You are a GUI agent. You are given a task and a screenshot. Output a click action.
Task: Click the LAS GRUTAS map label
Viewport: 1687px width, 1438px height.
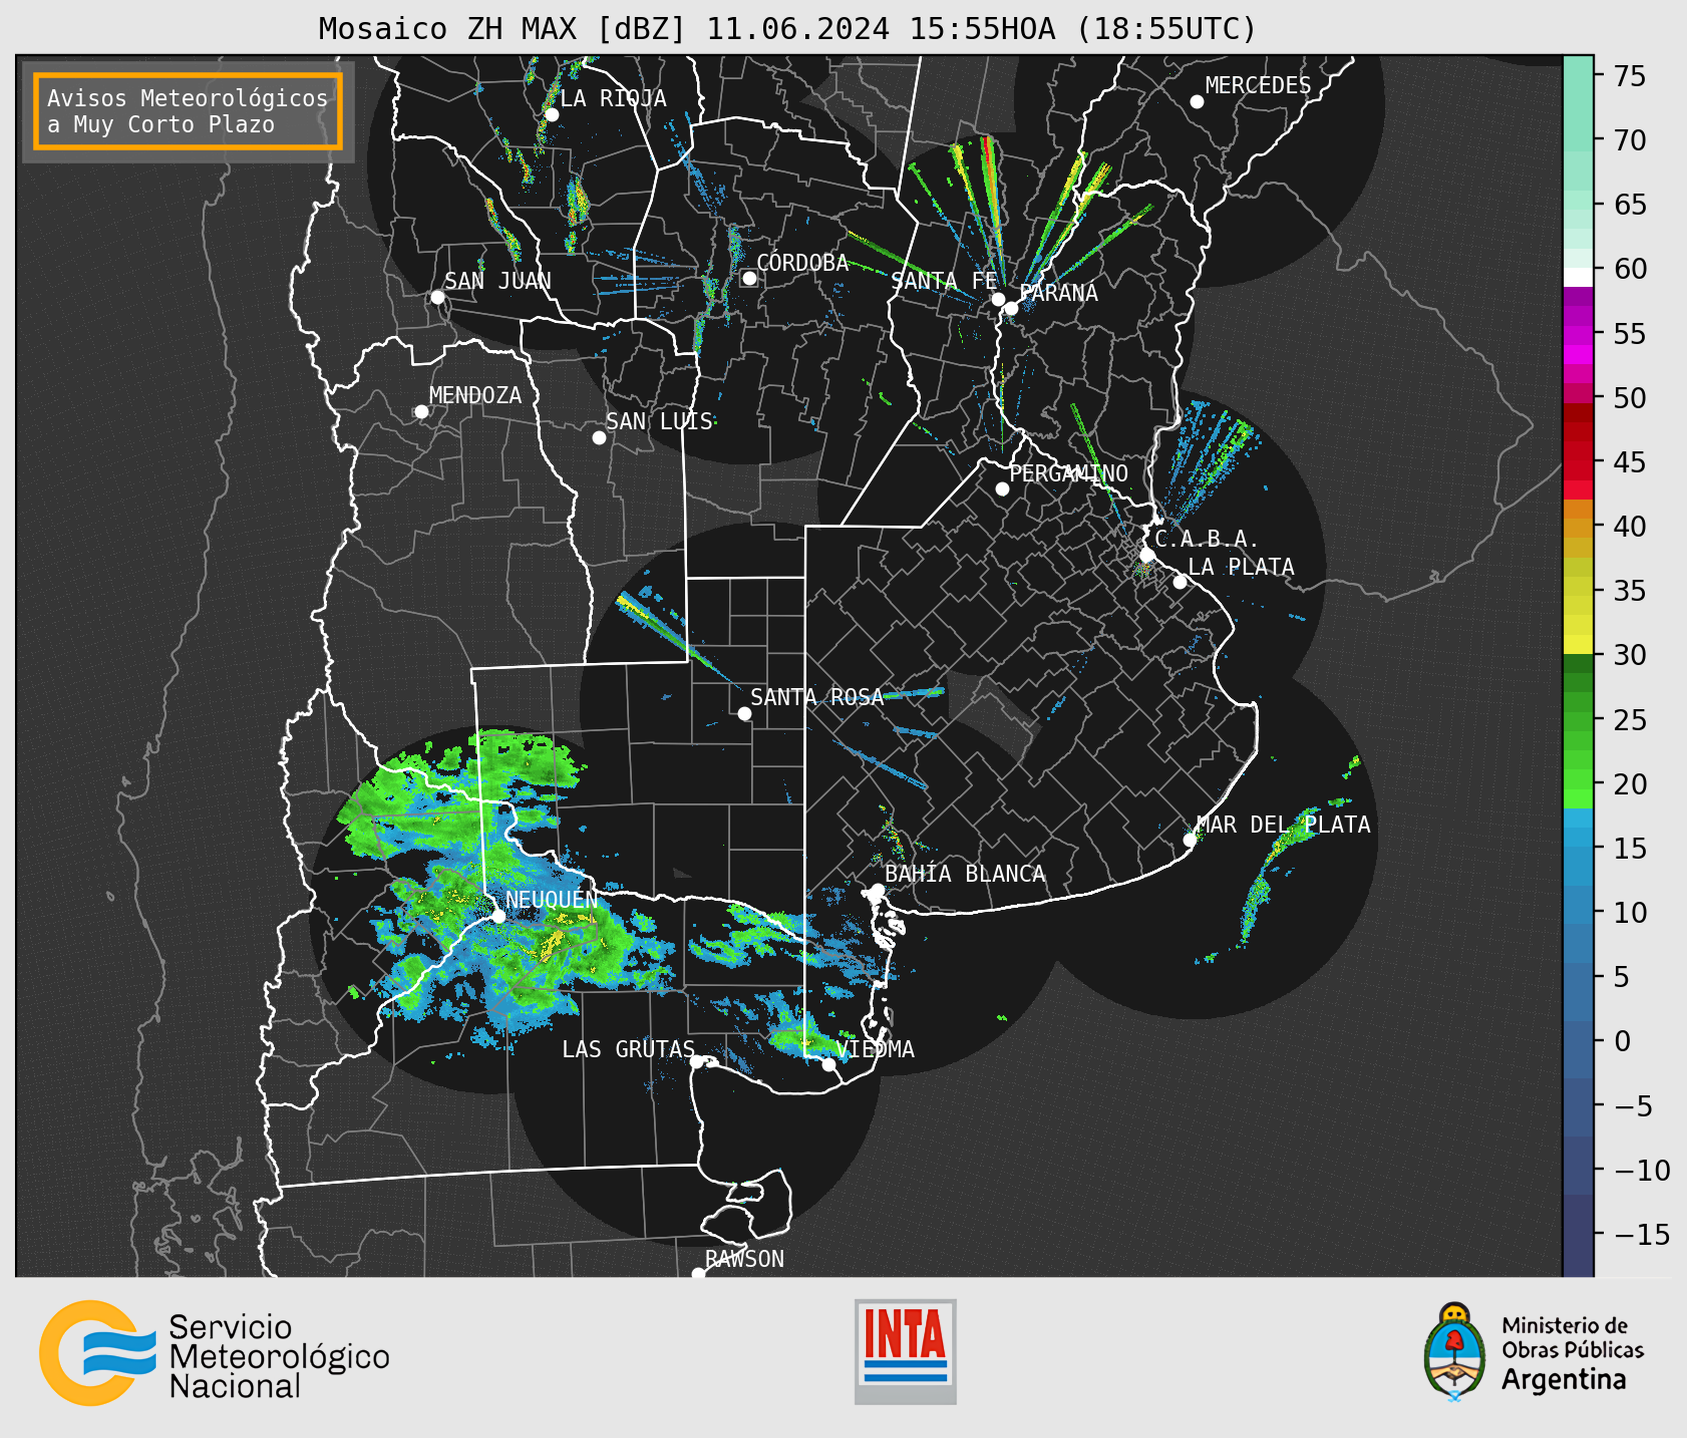coord(628,1049)
